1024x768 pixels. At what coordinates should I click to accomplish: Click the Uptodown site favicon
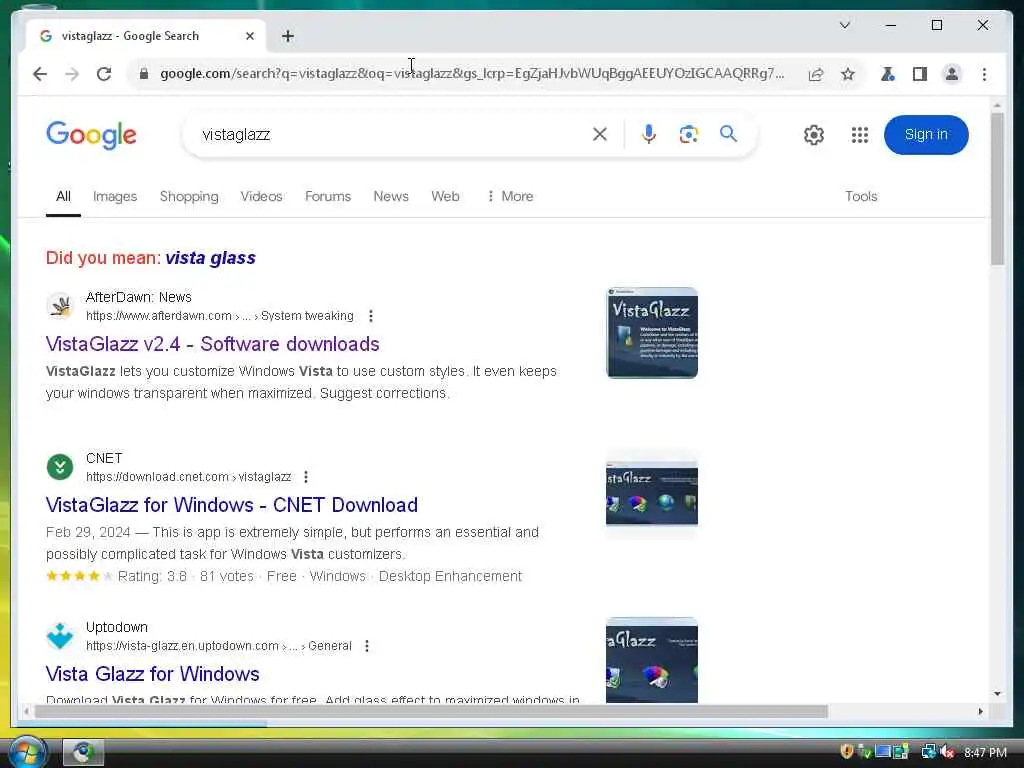click(60, 636)
